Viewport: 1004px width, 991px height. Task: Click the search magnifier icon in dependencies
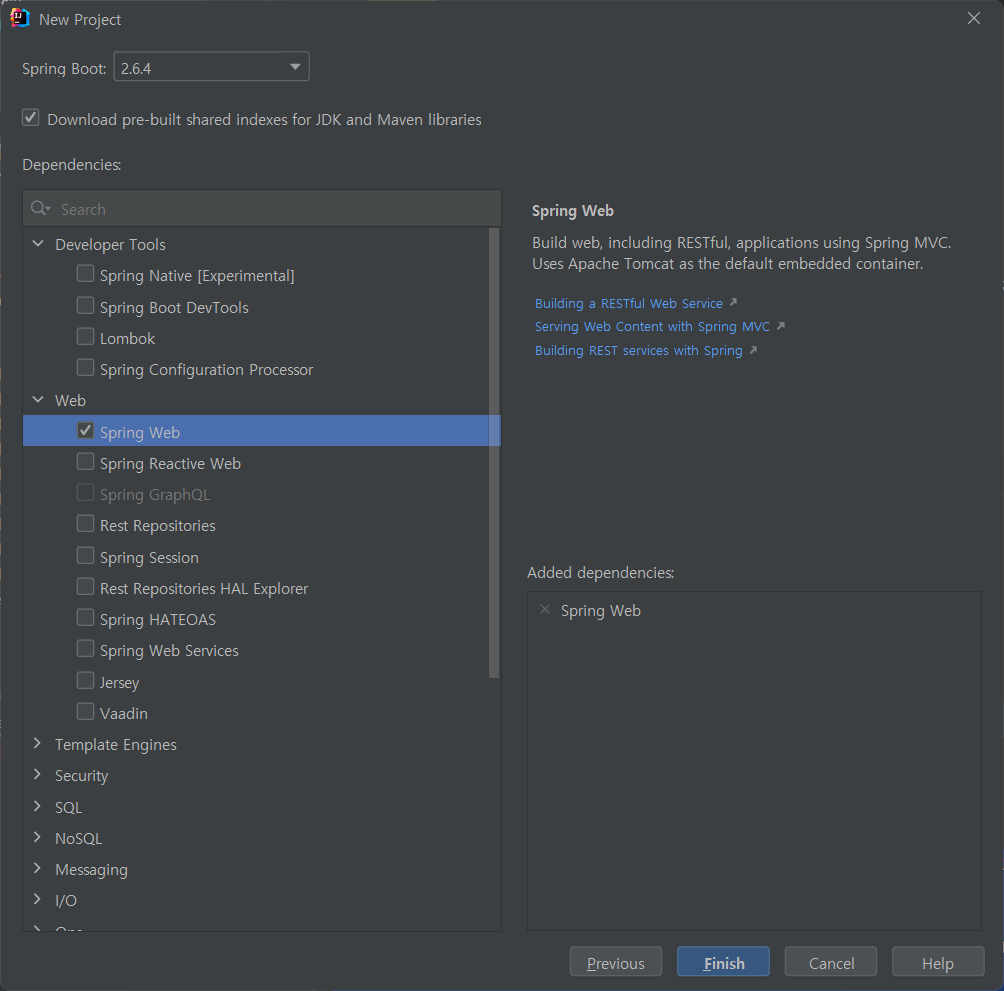(40, 209)
